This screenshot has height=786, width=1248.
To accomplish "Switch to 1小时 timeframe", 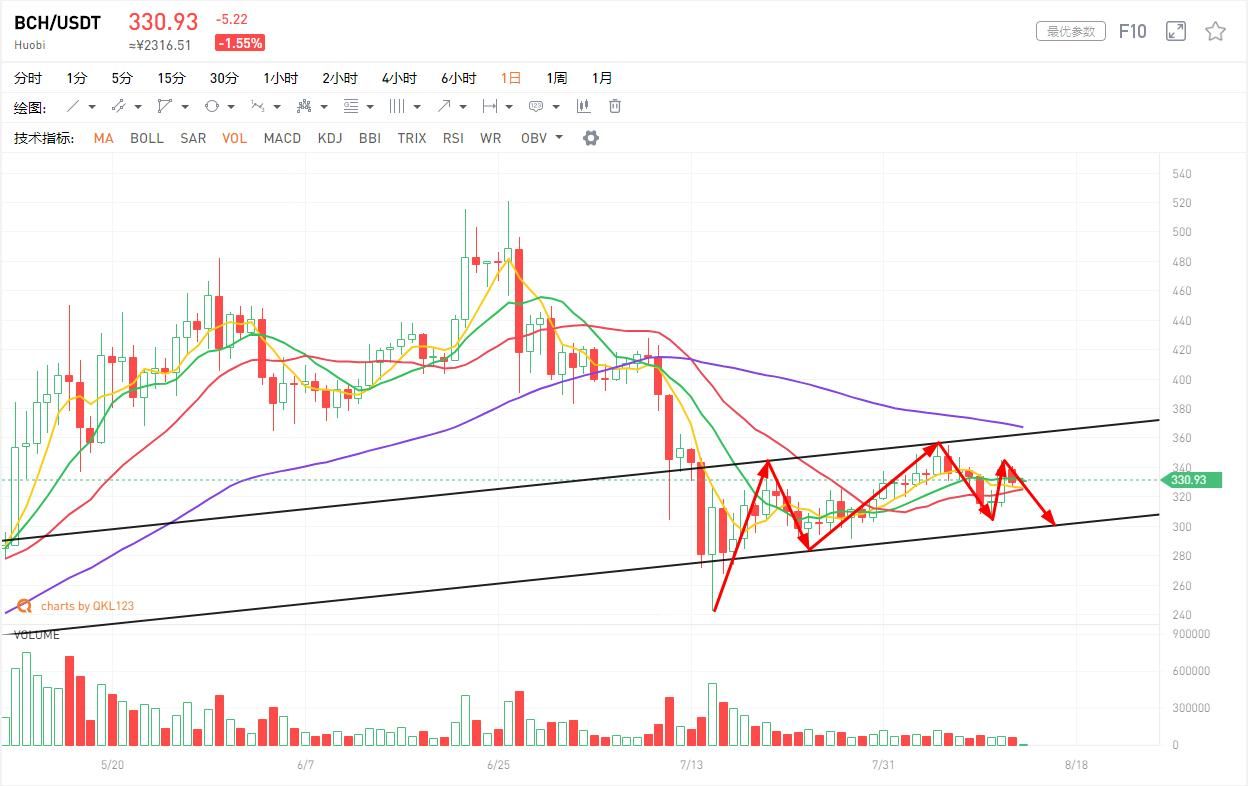I will [281, 78].
